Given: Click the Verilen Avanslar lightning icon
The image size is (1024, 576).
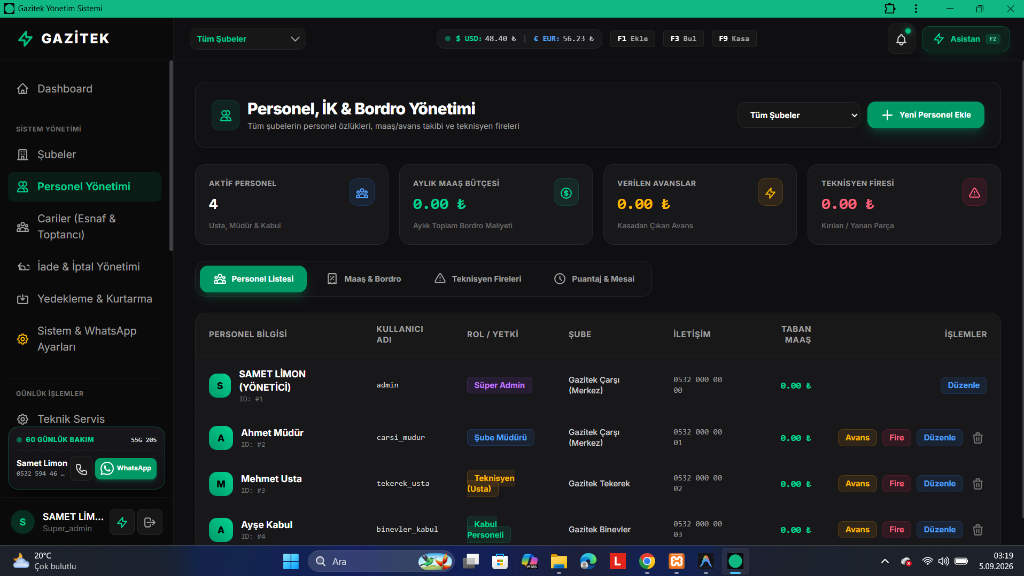Looking at the screenshot, I should [770, 193].
